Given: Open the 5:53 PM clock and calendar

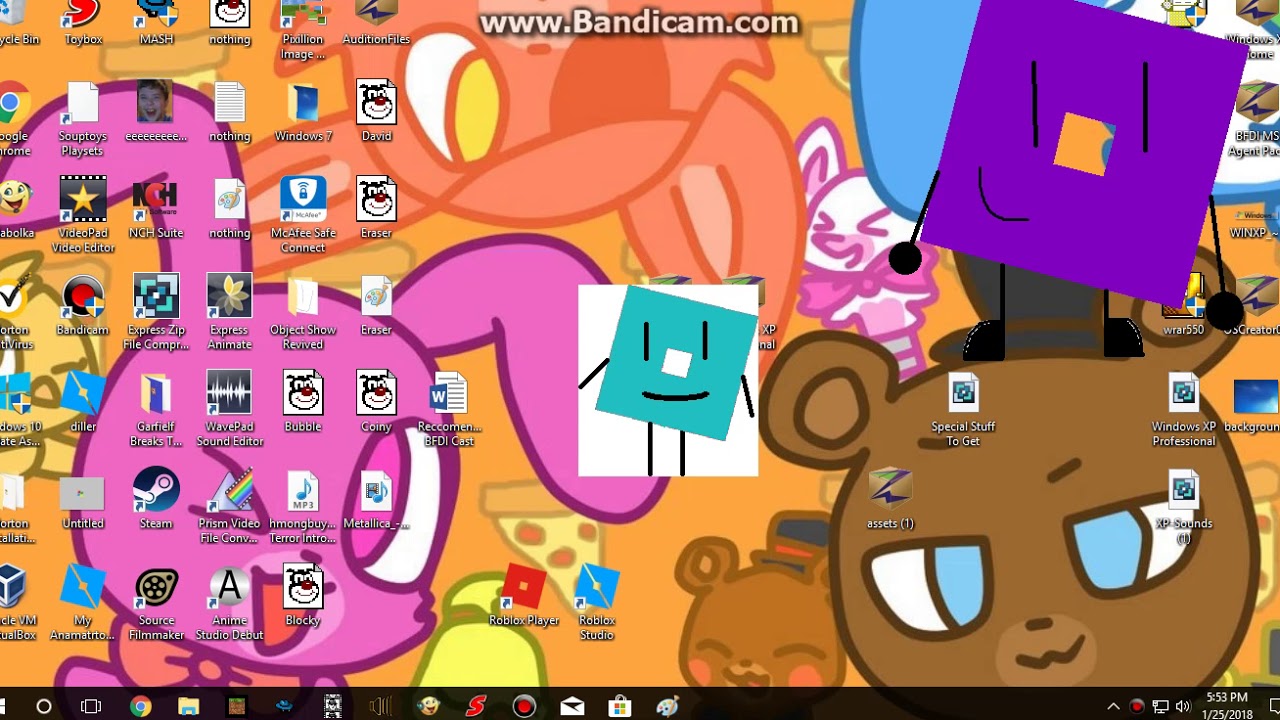Looking at the screenshot, I should pos(1226,706).
